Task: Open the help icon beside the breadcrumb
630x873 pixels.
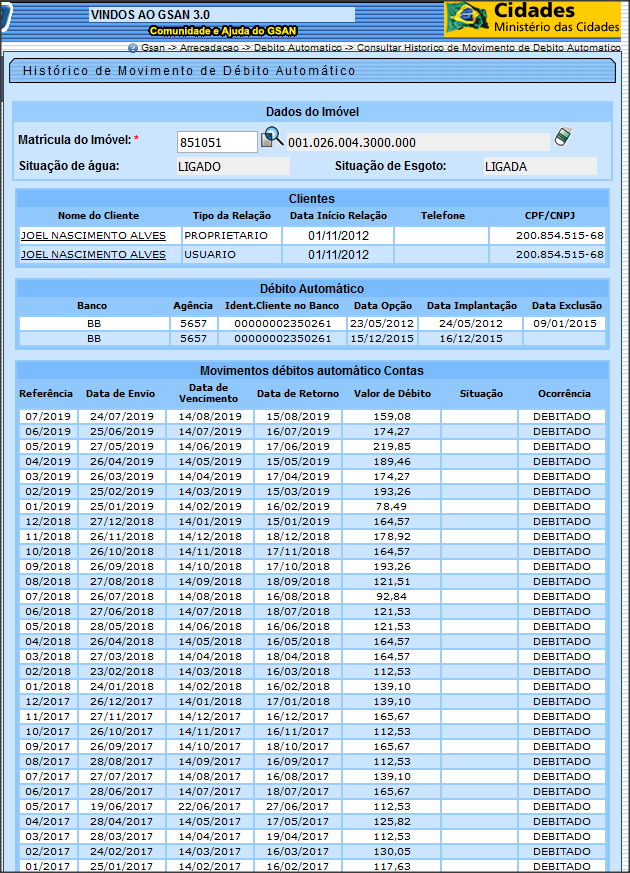Action: 132,48
